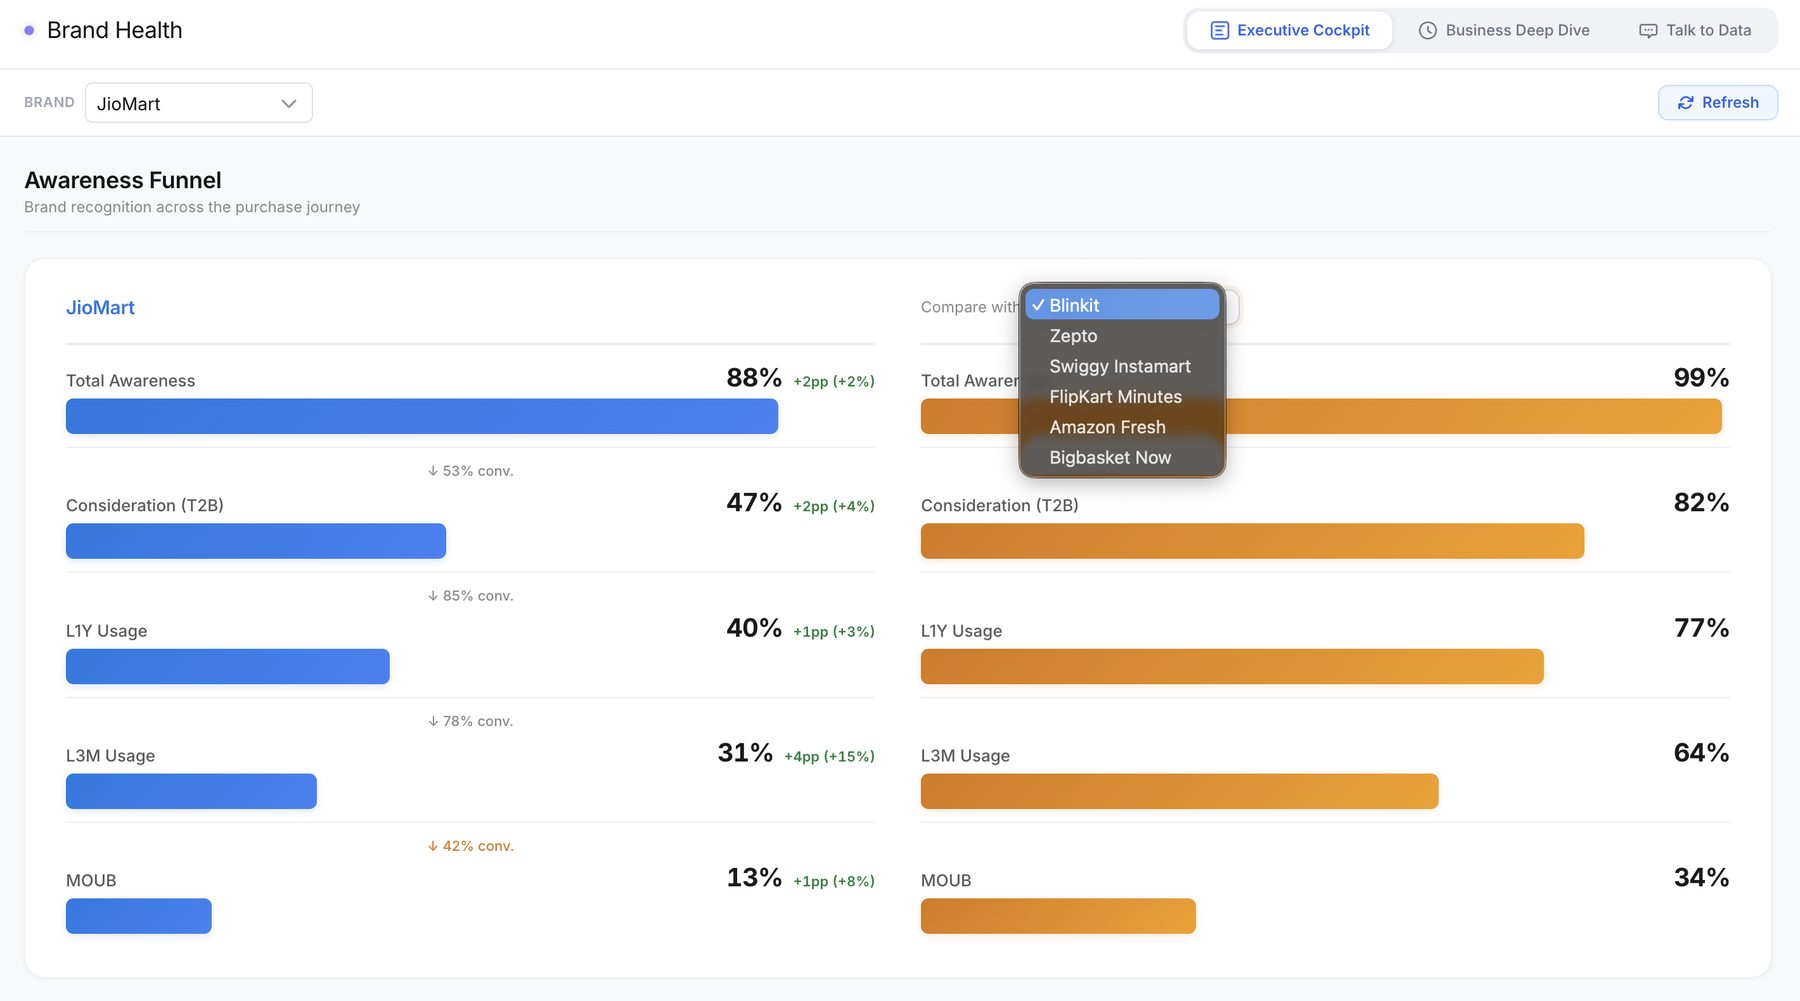
Task: Switch to Business Deep Dive tab
Action: pyautogui.click(x=1503, y=30)
